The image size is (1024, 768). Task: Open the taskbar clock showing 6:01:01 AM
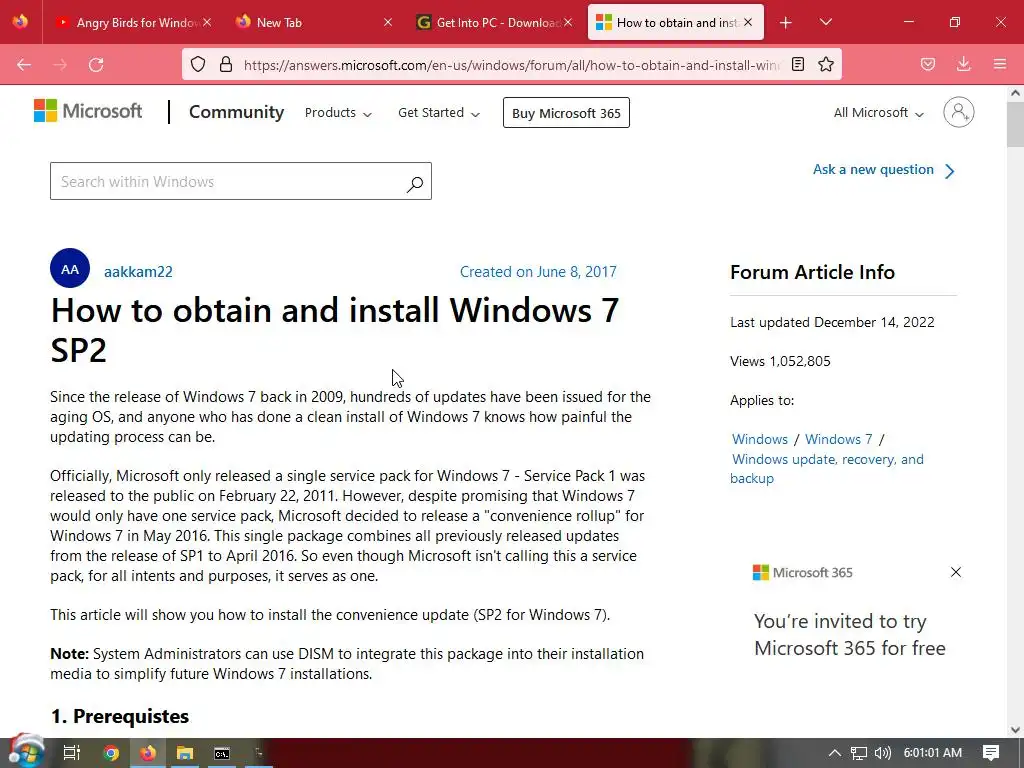933,753
